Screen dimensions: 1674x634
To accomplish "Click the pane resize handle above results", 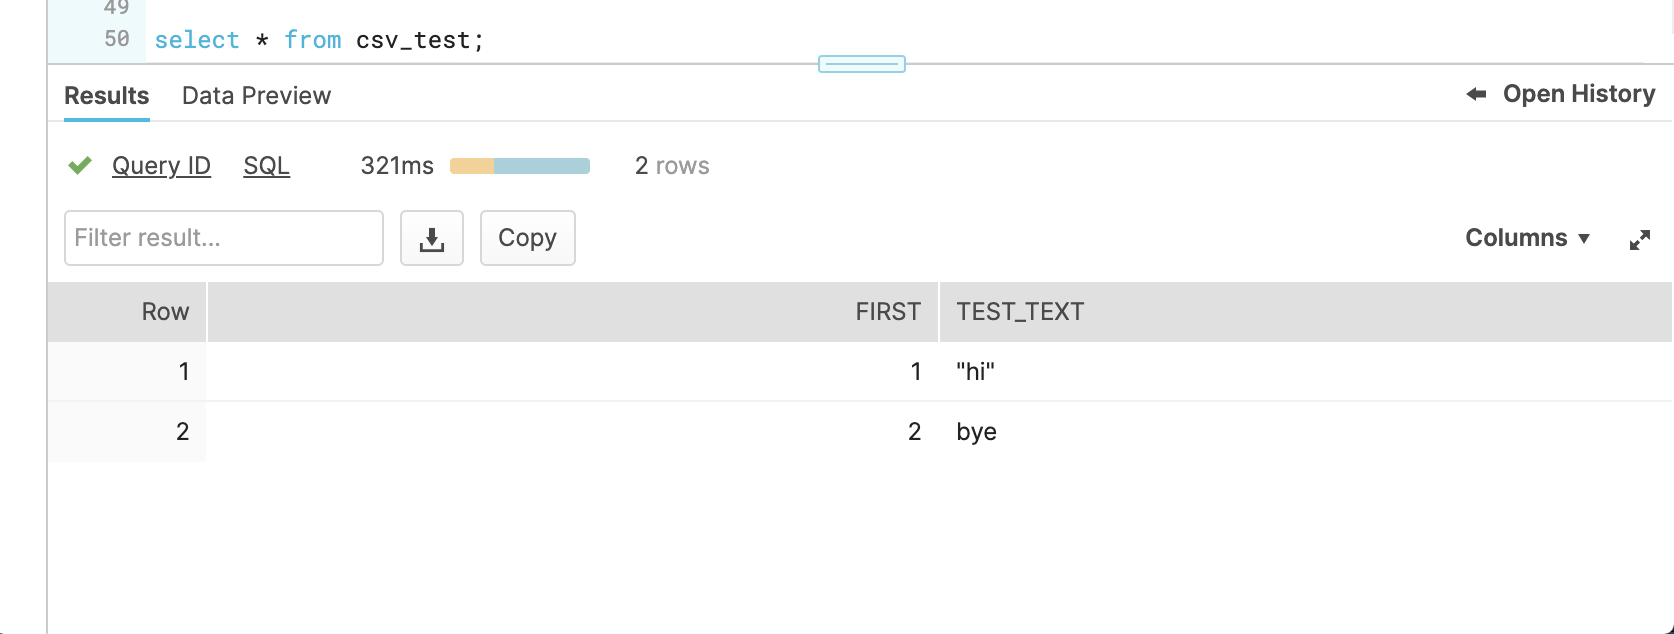I will tap(861, 64).
